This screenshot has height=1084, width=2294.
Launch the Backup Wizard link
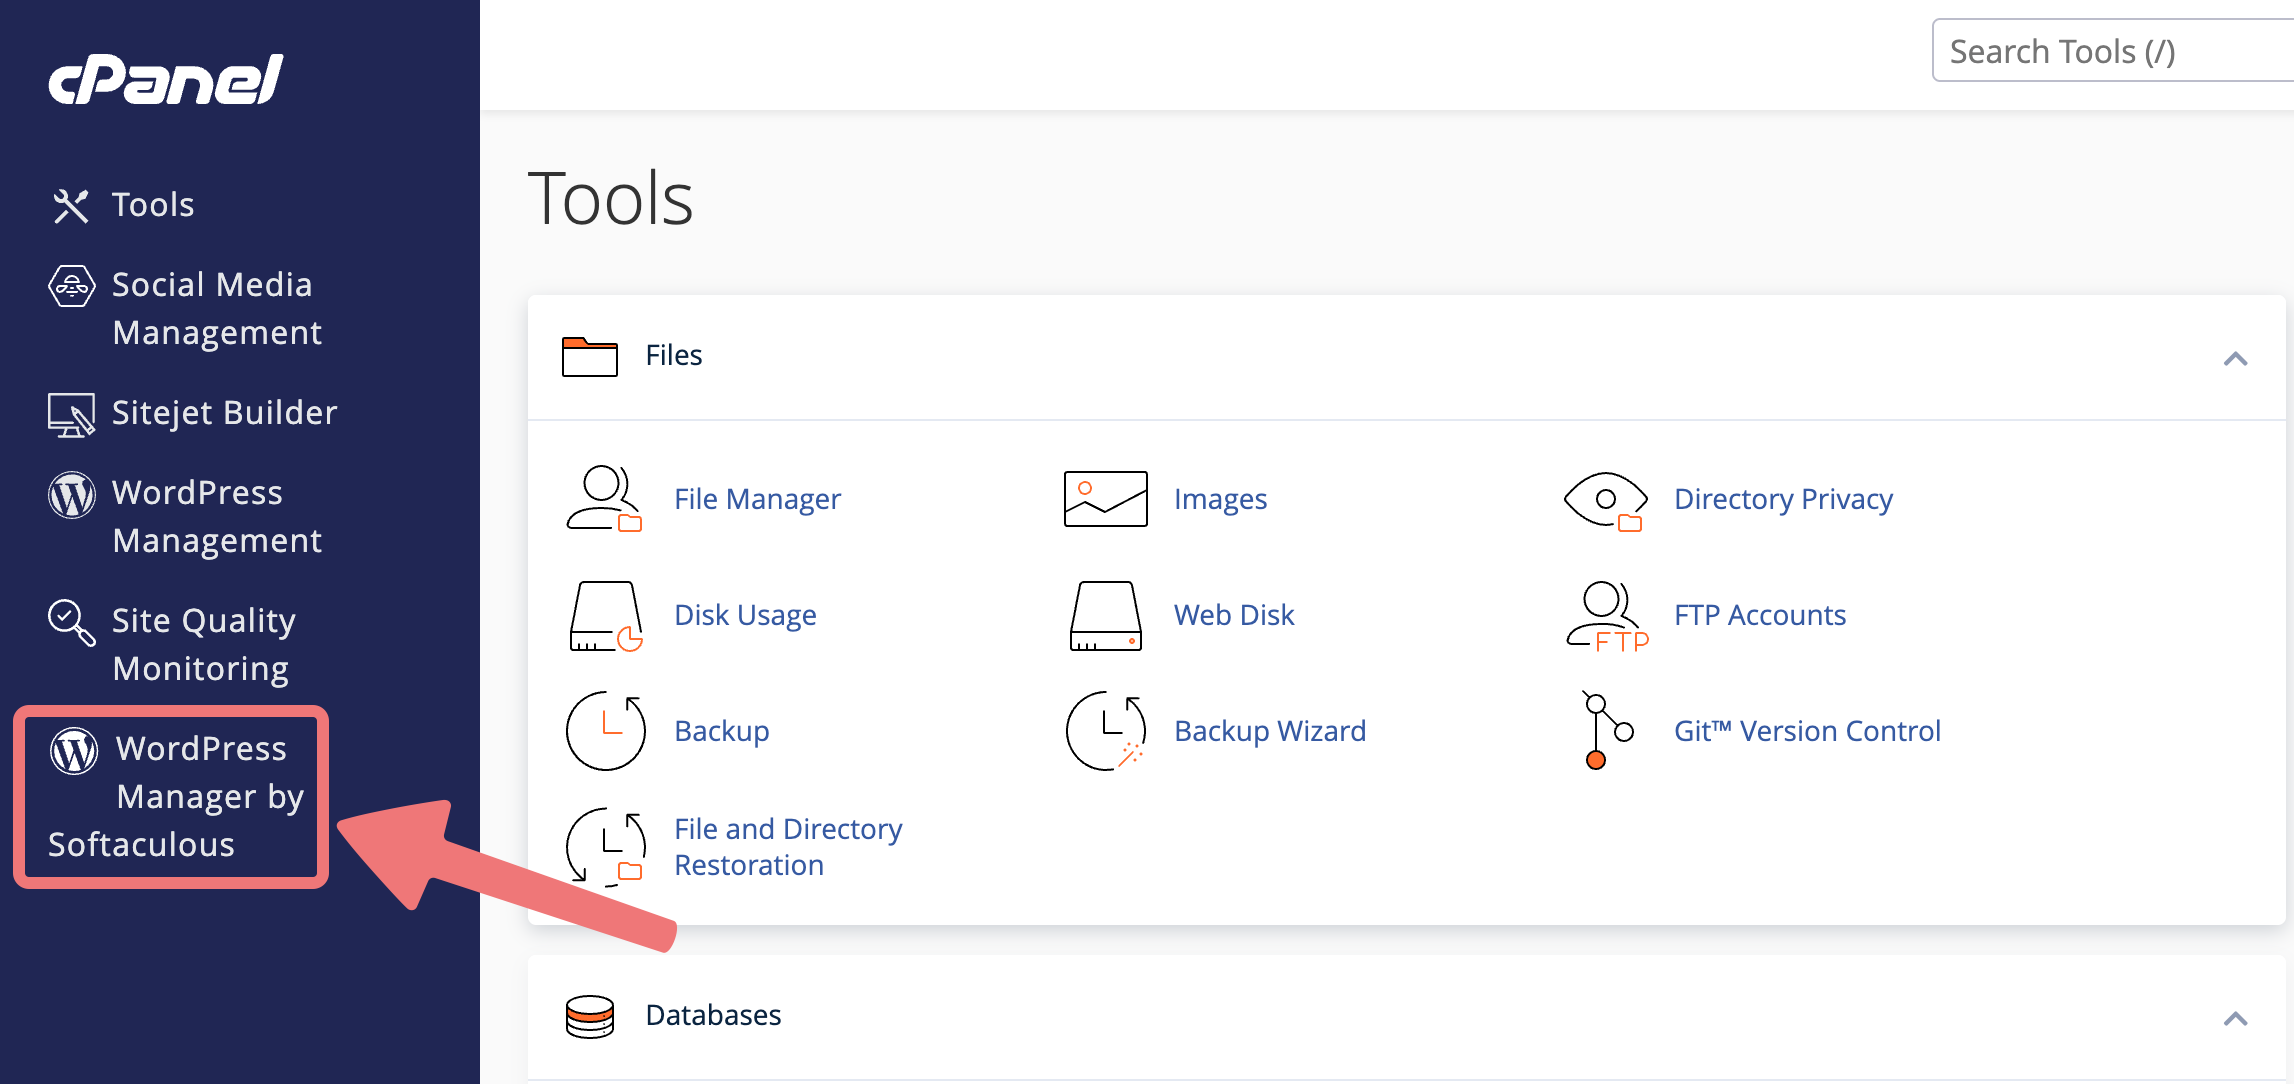[x=1270, y=730]
